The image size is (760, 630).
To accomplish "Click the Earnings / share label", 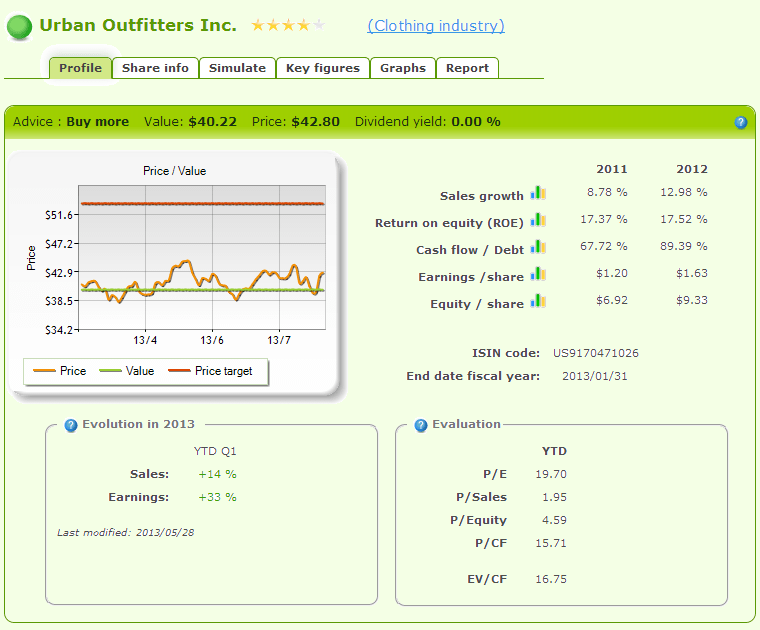I will coord(471,277).
